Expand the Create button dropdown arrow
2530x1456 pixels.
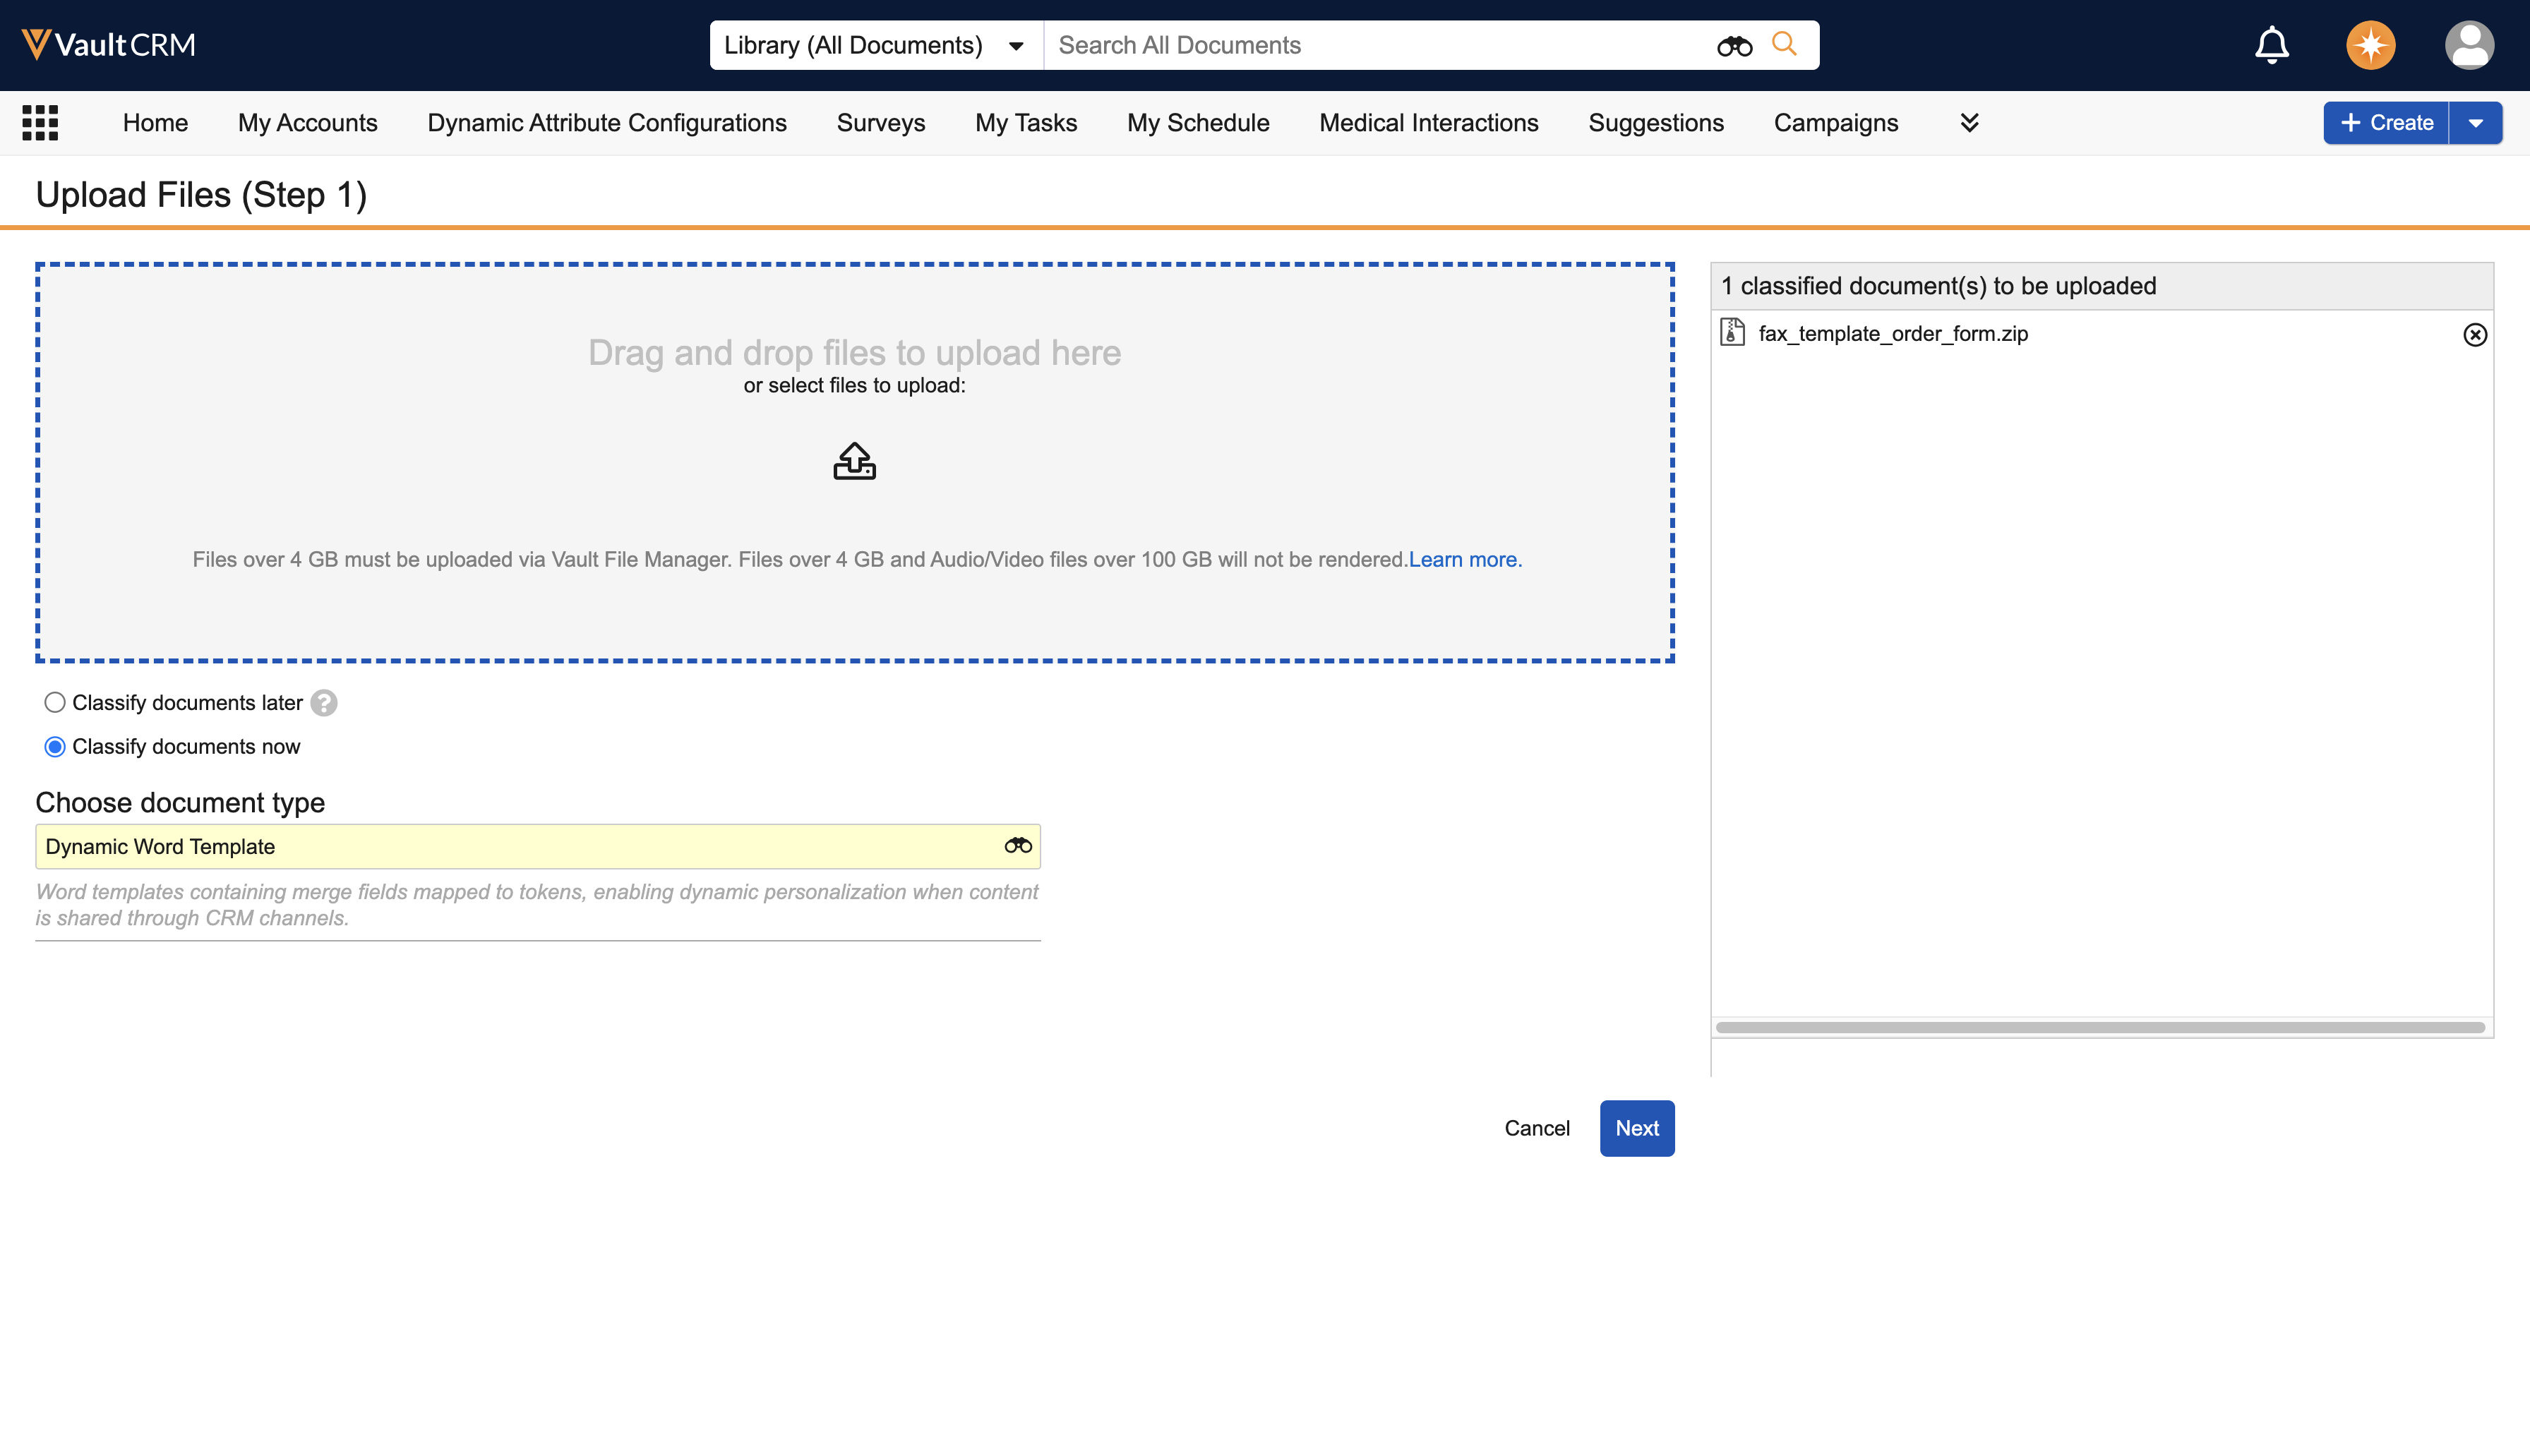tap(2475, 123)
